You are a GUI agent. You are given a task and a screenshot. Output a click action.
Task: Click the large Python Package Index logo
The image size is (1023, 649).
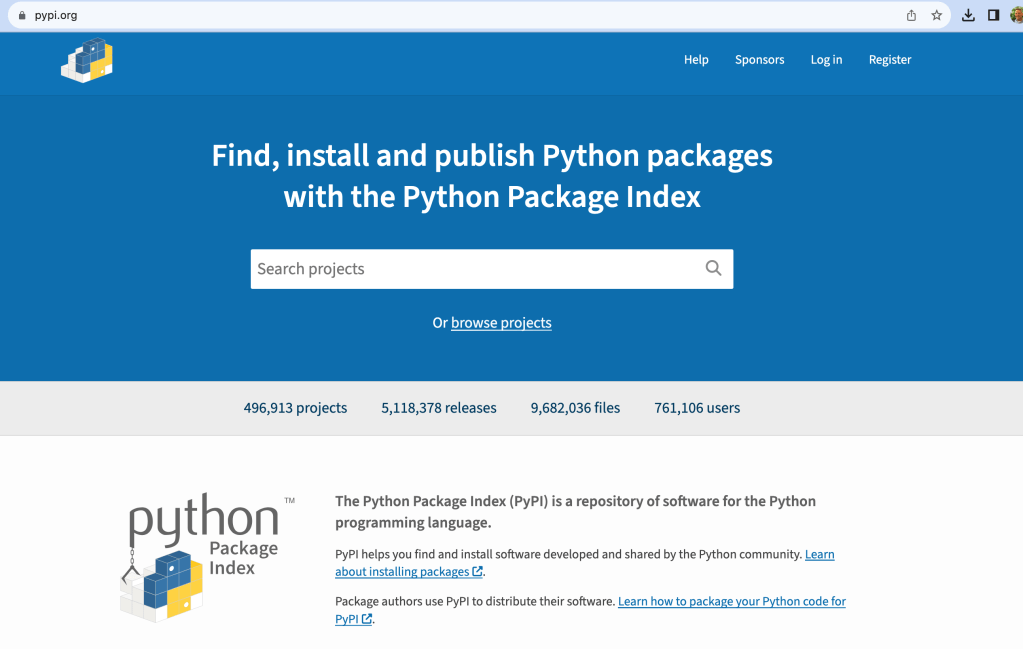click(x=205, y=556)
